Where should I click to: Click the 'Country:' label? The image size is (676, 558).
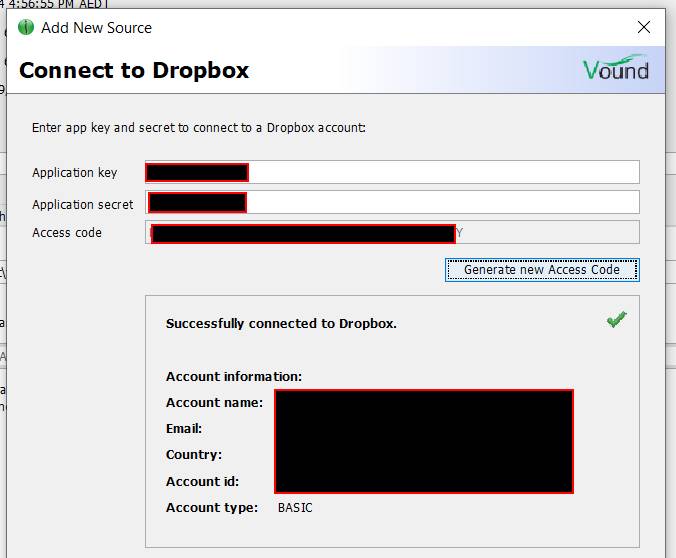coord(194,455)
